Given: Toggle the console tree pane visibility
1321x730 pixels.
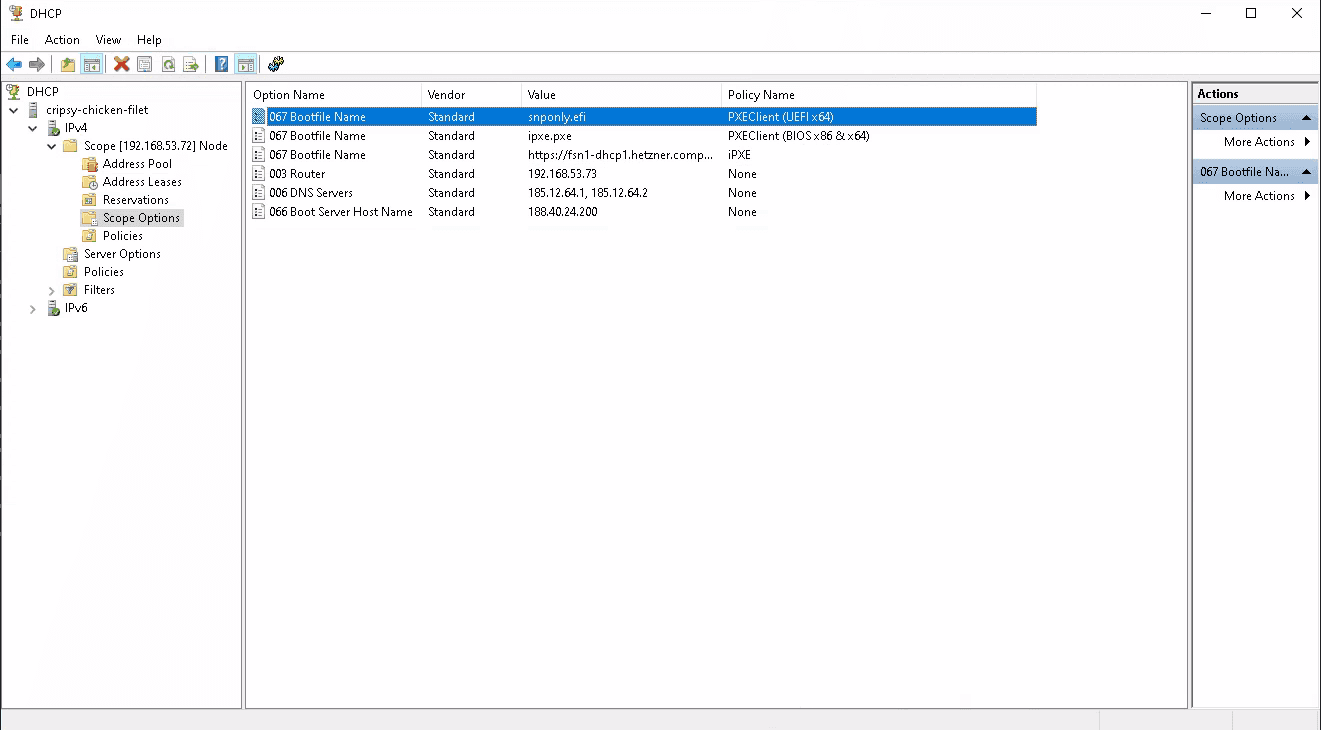Looking at the screenshot, I should point(92,64).
